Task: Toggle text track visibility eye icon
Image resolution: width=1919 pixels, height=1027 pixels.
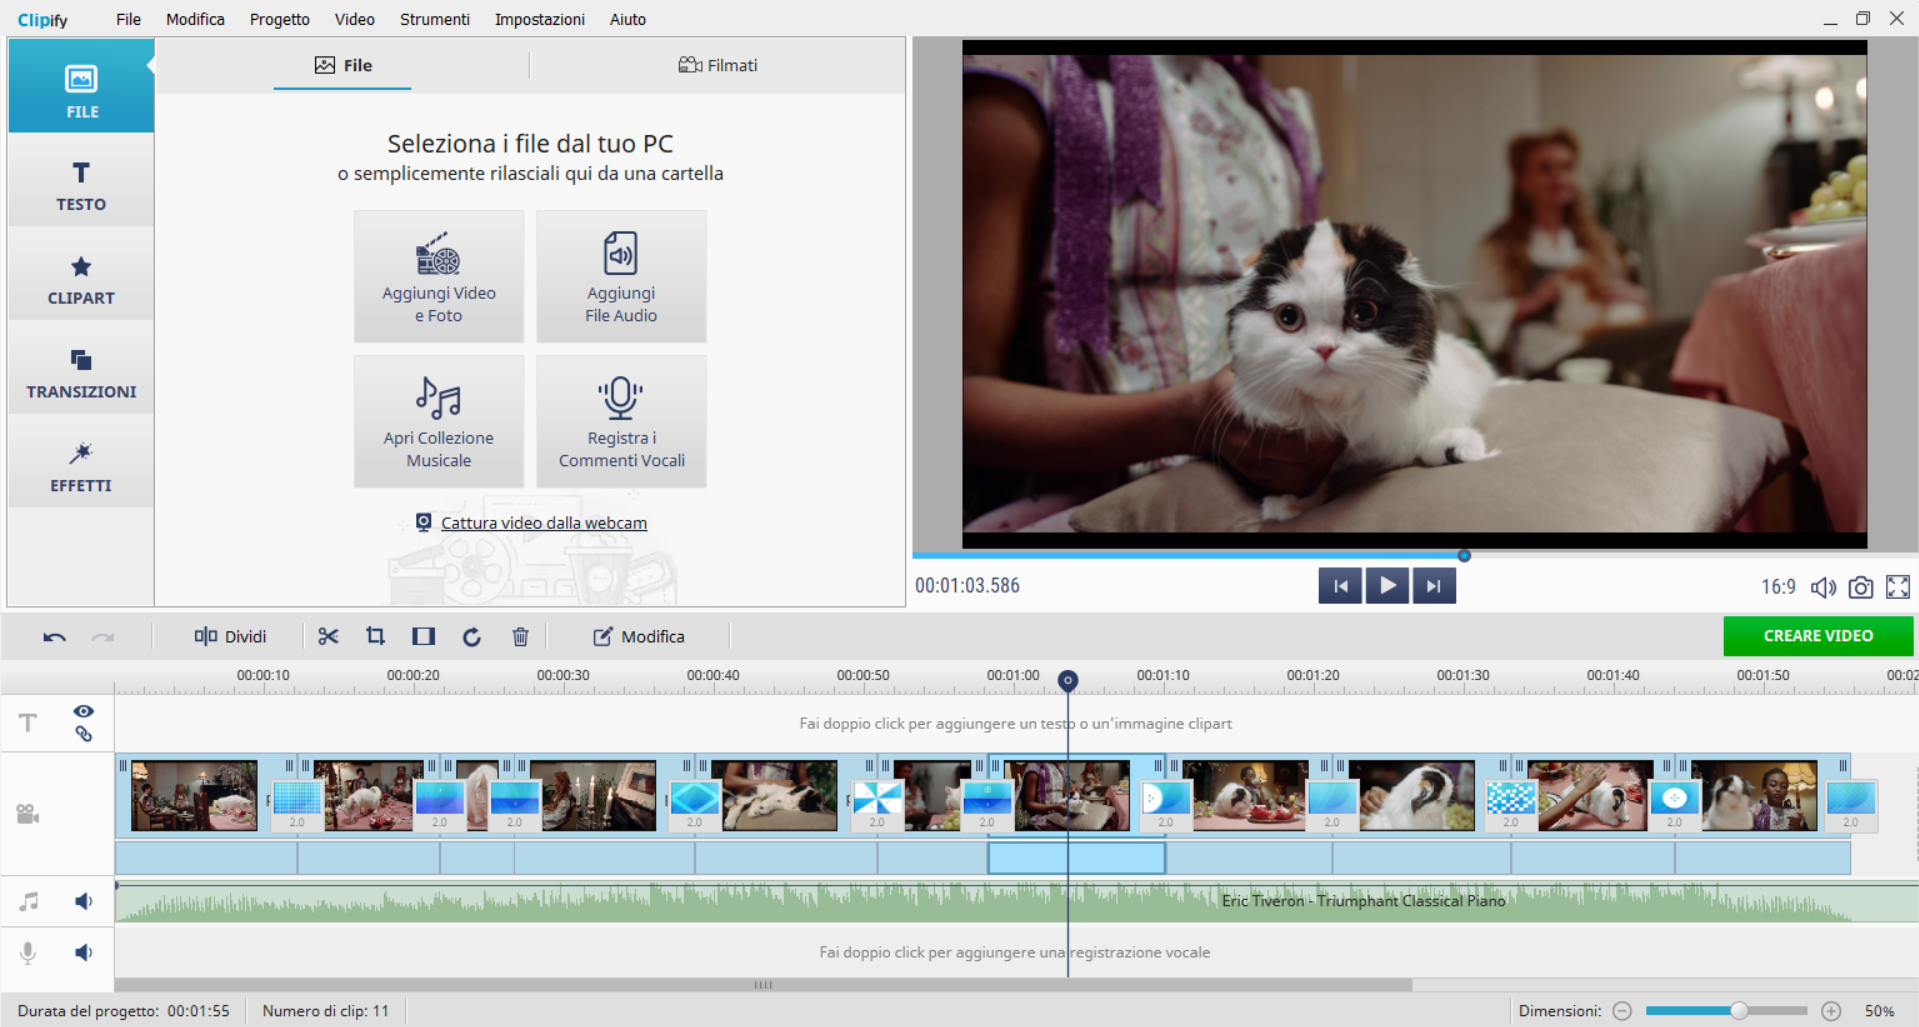Action: (84, 711)
